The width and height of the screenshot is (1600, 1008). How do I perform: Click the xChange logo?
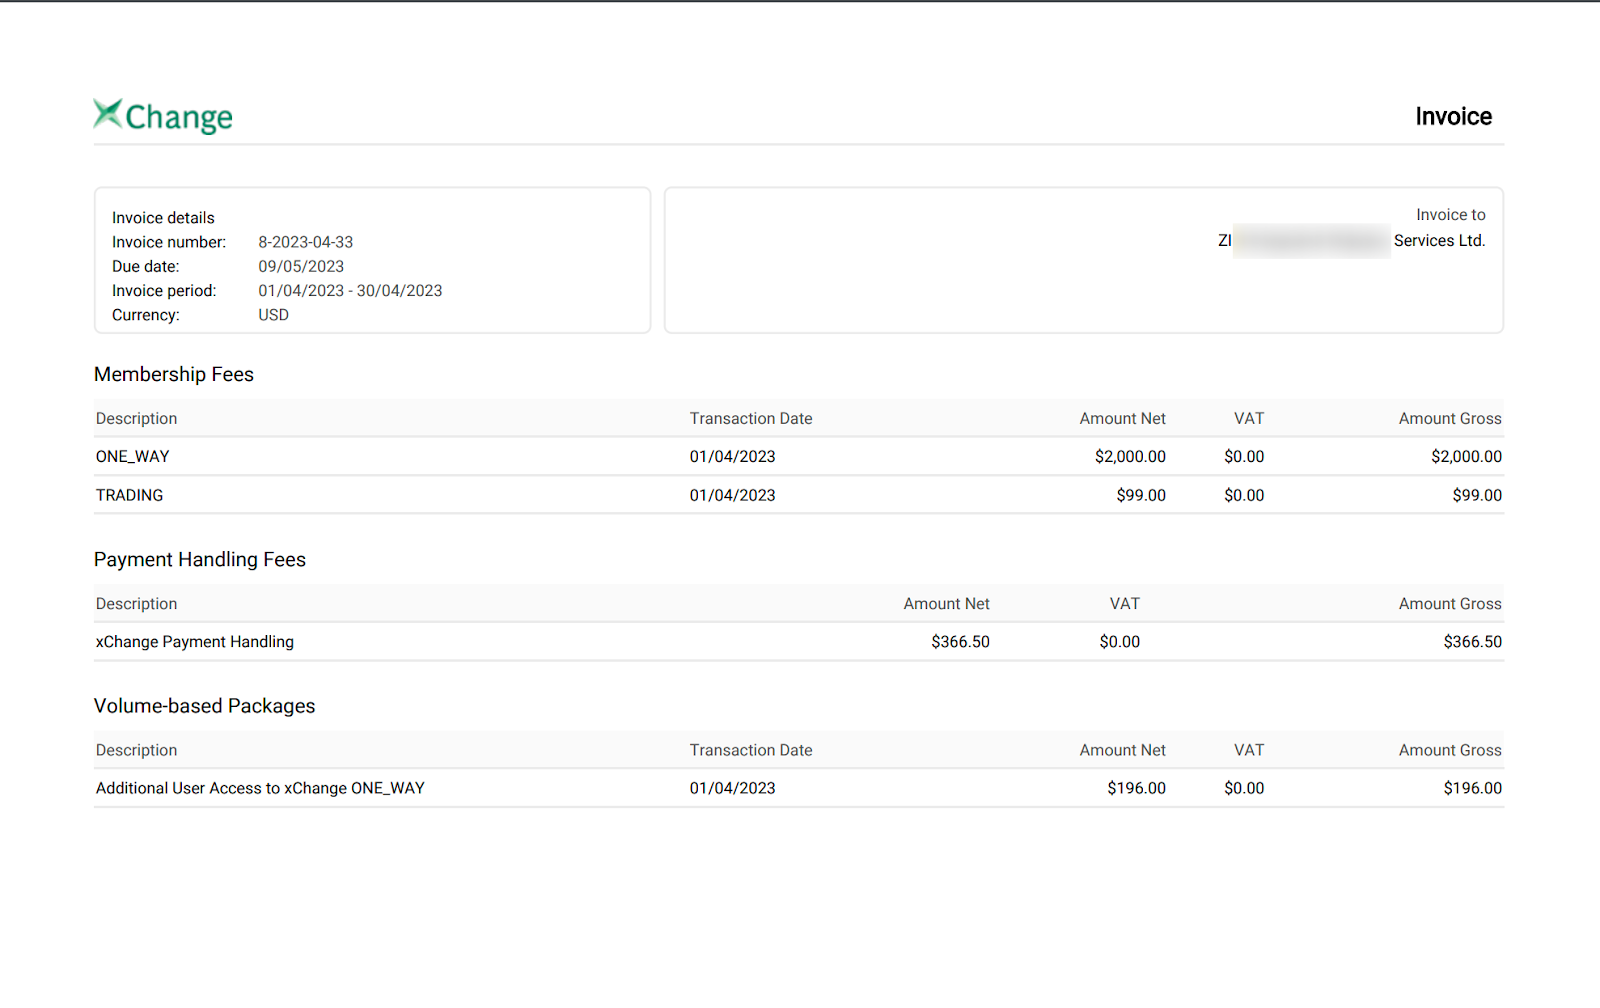tap(163, 116)
